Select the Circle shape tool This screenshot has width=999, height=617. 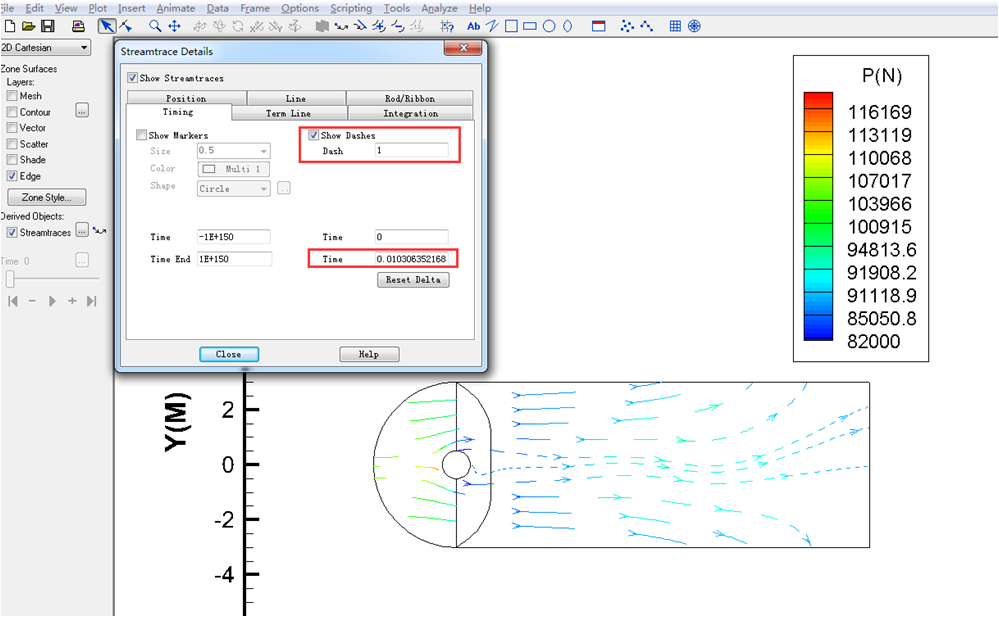click(549, 26)
